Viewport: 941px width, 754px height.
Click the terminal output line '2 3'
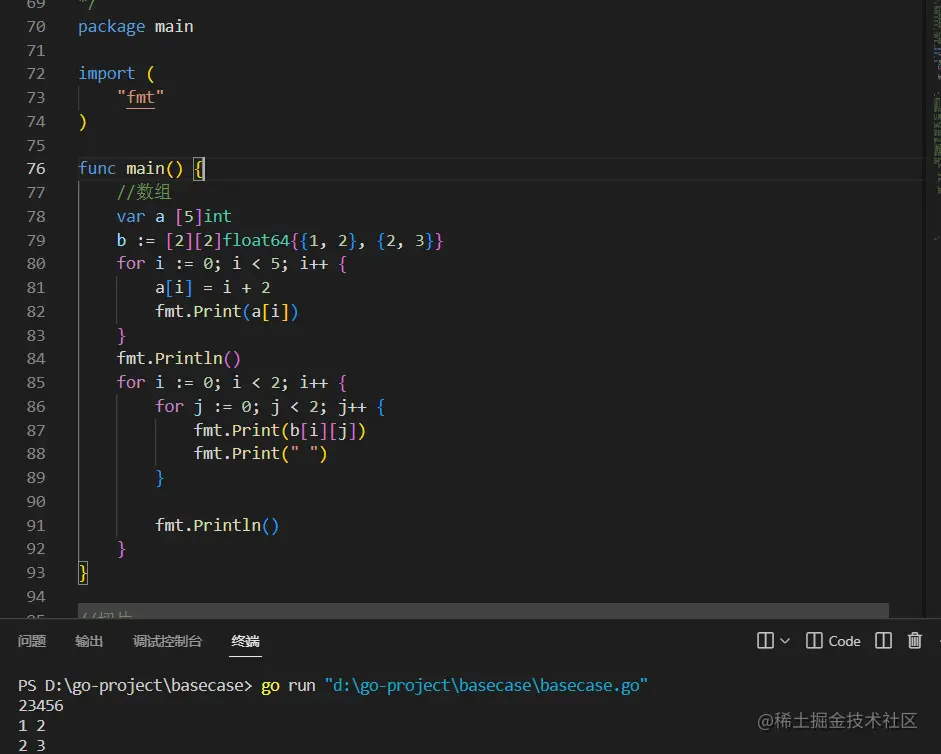[x=32, y=746]
